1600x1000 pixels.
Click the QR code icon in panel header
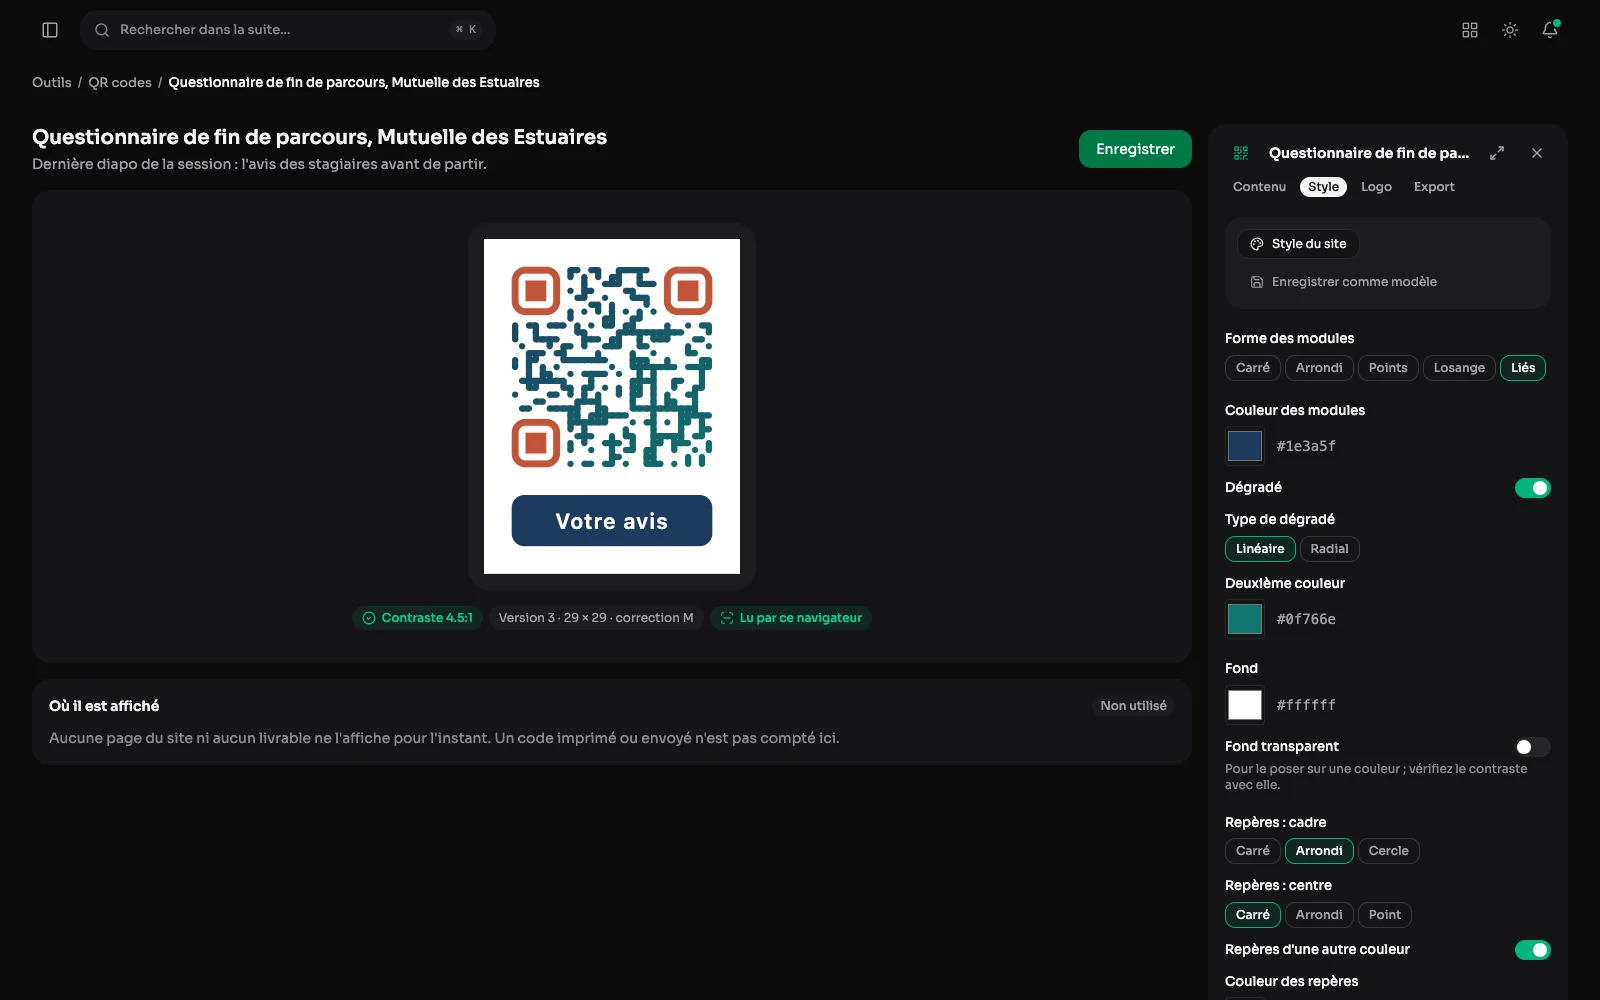(x=1241, y=153)
